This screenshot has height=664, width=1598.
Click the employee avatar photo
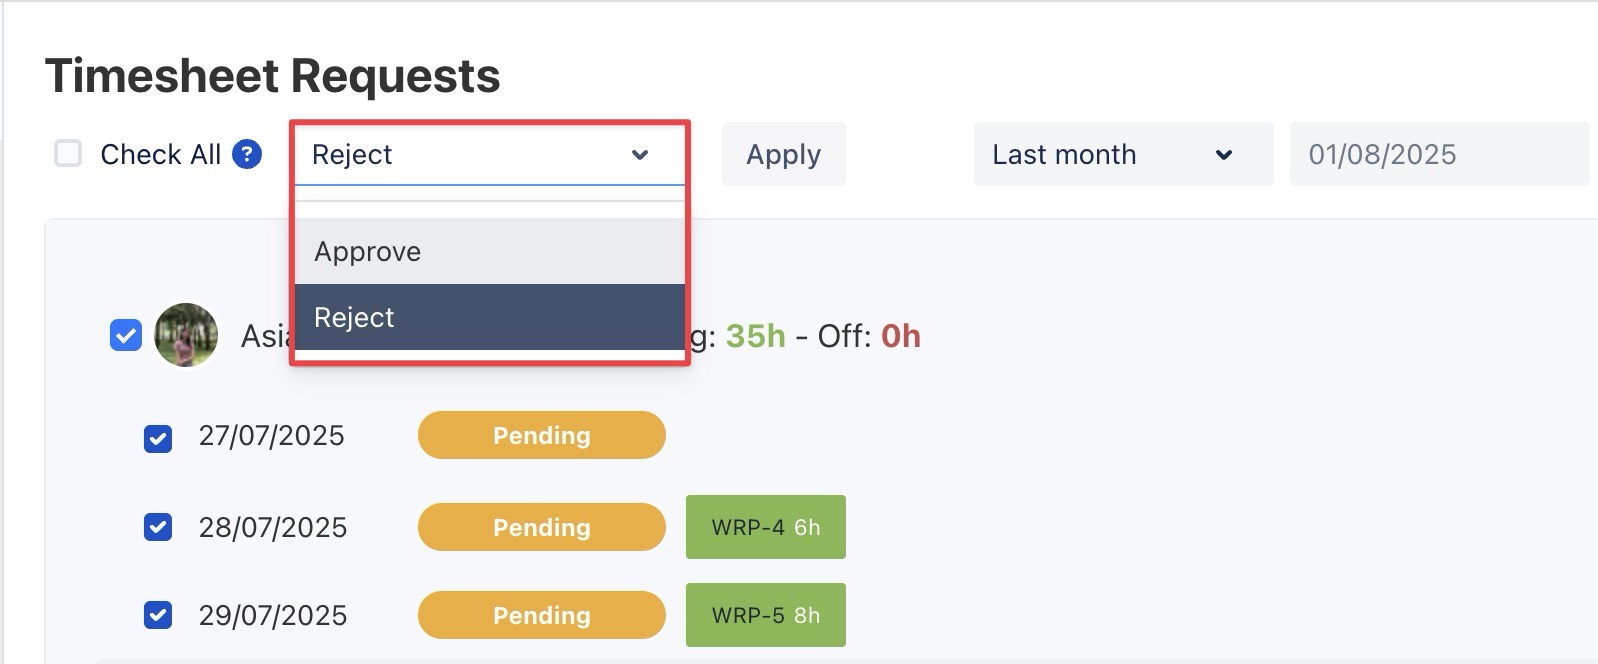click(x=186, y=335)
